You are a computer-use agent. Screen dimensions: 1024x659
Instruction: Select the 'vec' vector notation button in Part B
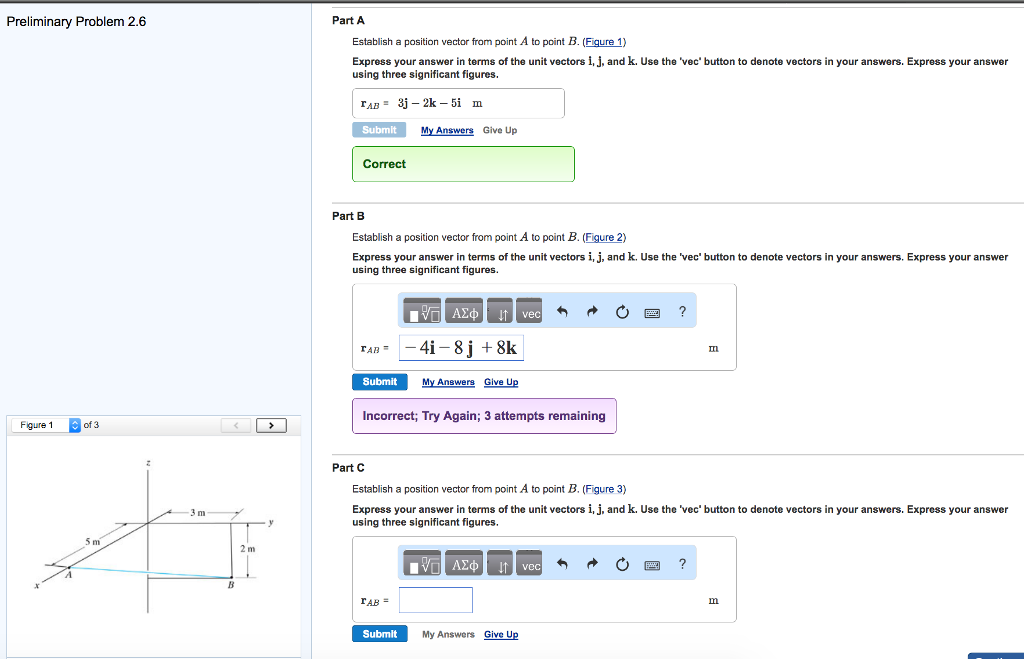pos(530,313)
